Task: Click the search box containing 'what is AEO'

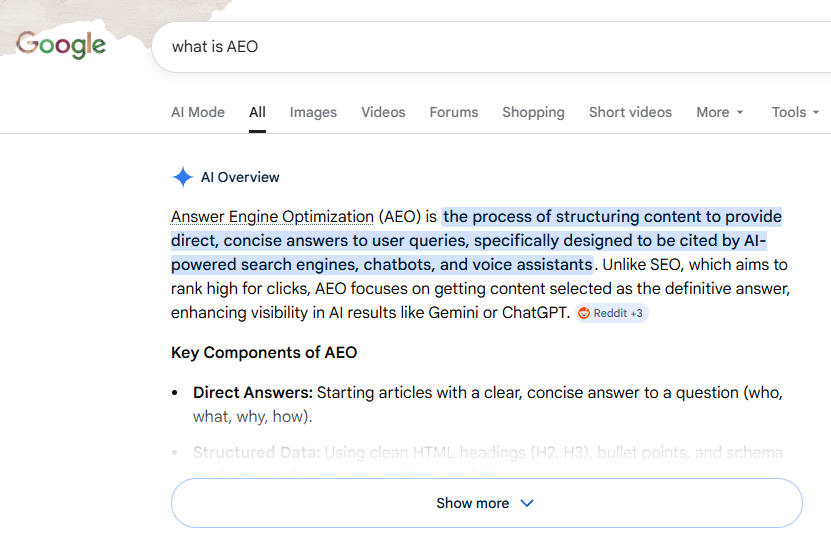Action: pyautogui.click(x=491, y=47)
